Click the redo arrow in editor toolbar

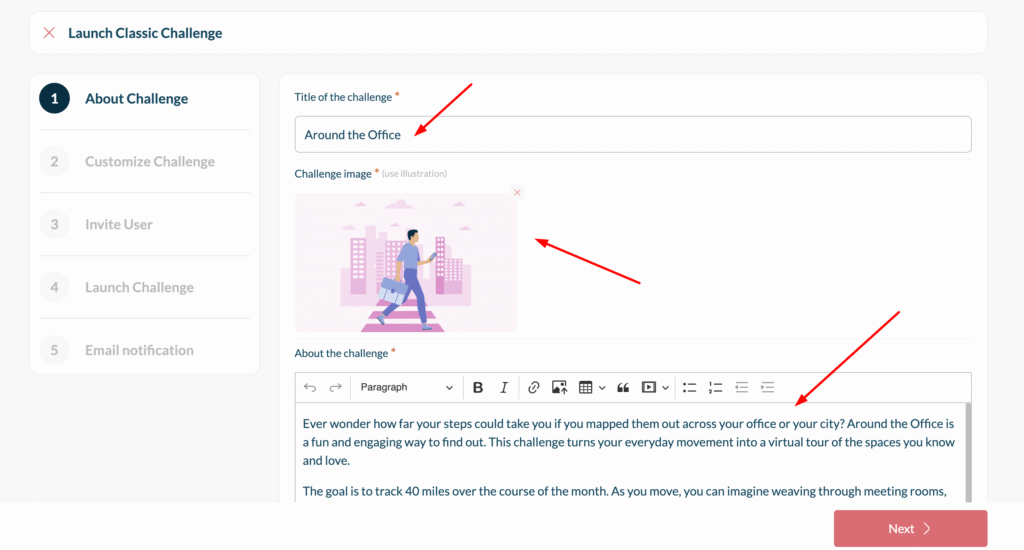tap(336, 387)
